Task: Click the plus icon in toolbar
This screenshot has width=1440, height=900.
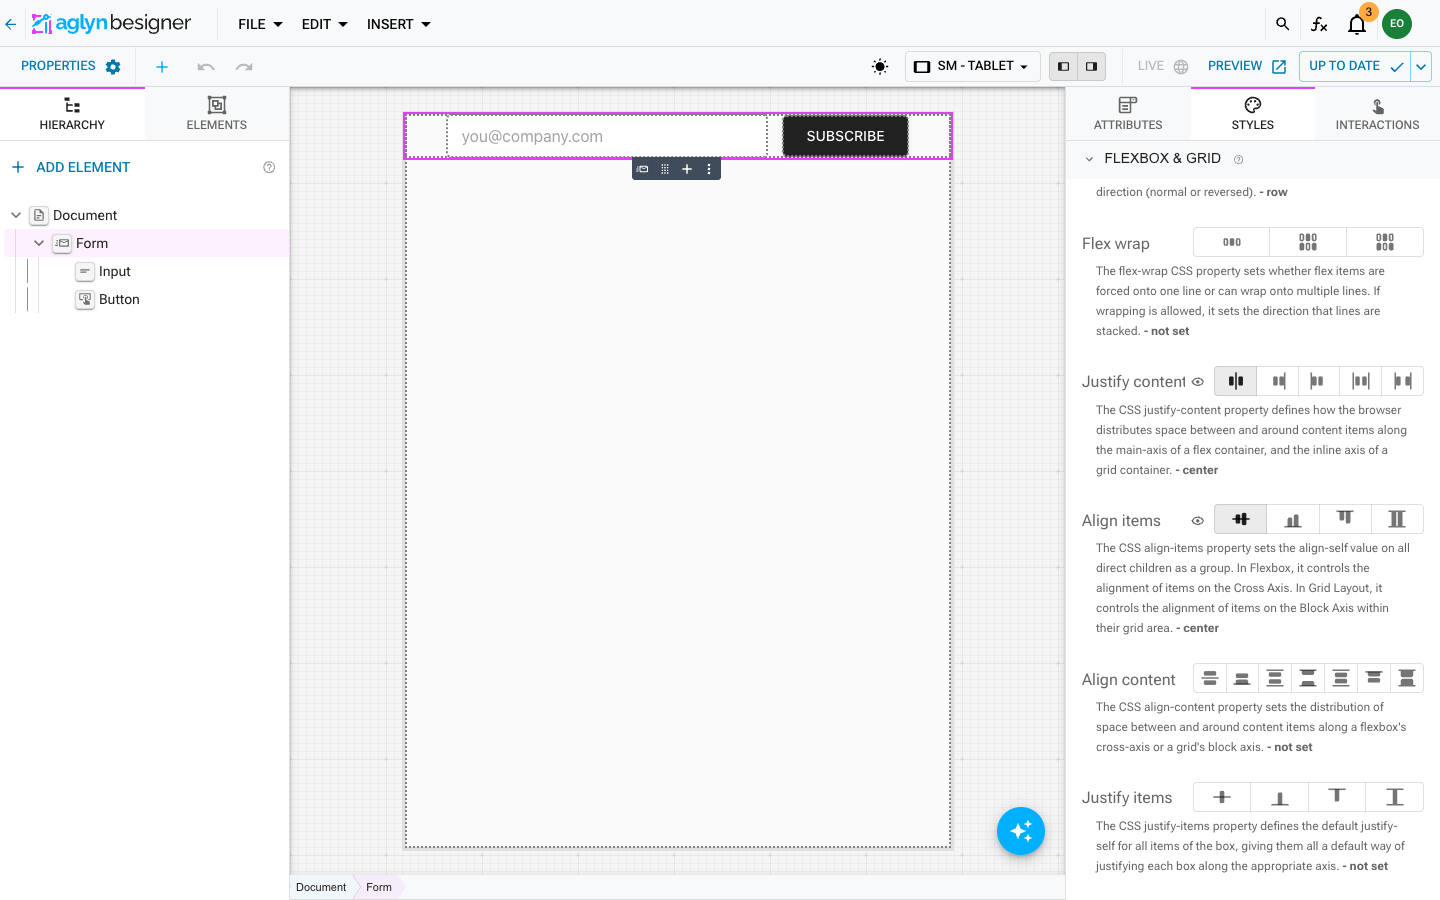Action: [x=162, y=67]
